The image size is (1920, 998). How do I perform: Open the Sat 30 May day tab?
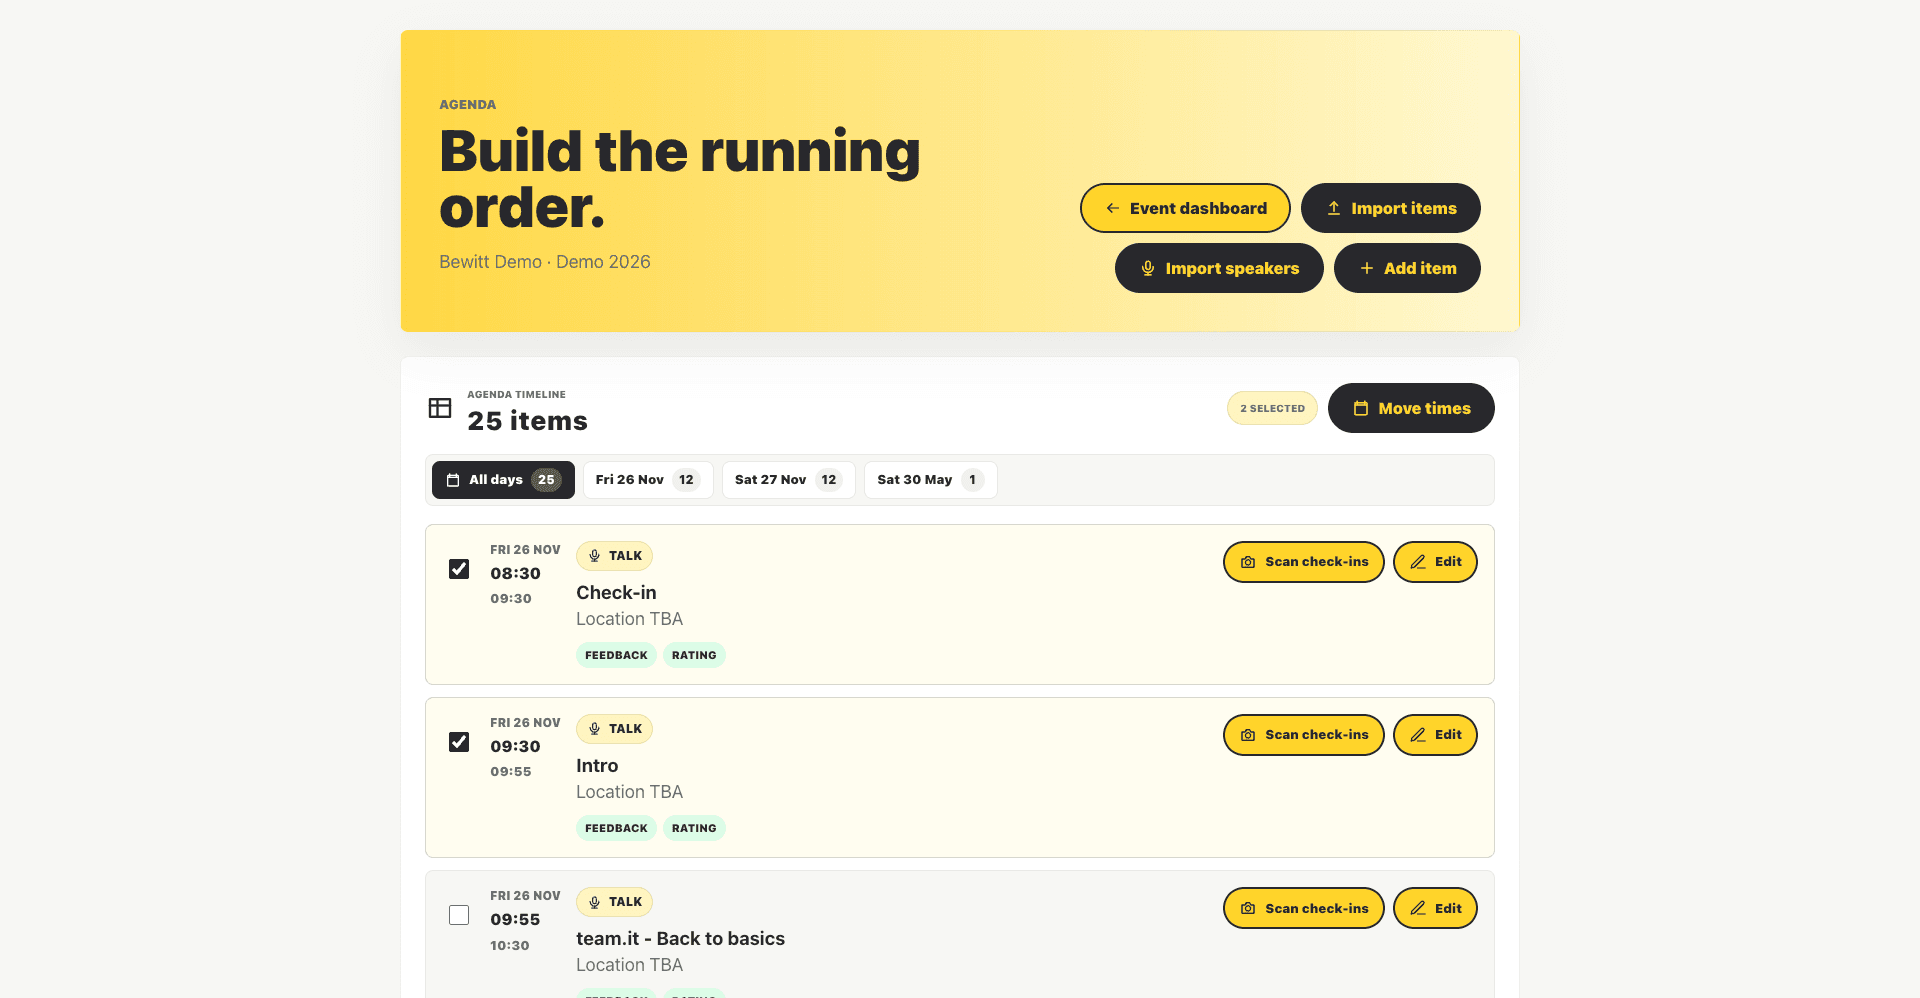(x=930, y=480)
